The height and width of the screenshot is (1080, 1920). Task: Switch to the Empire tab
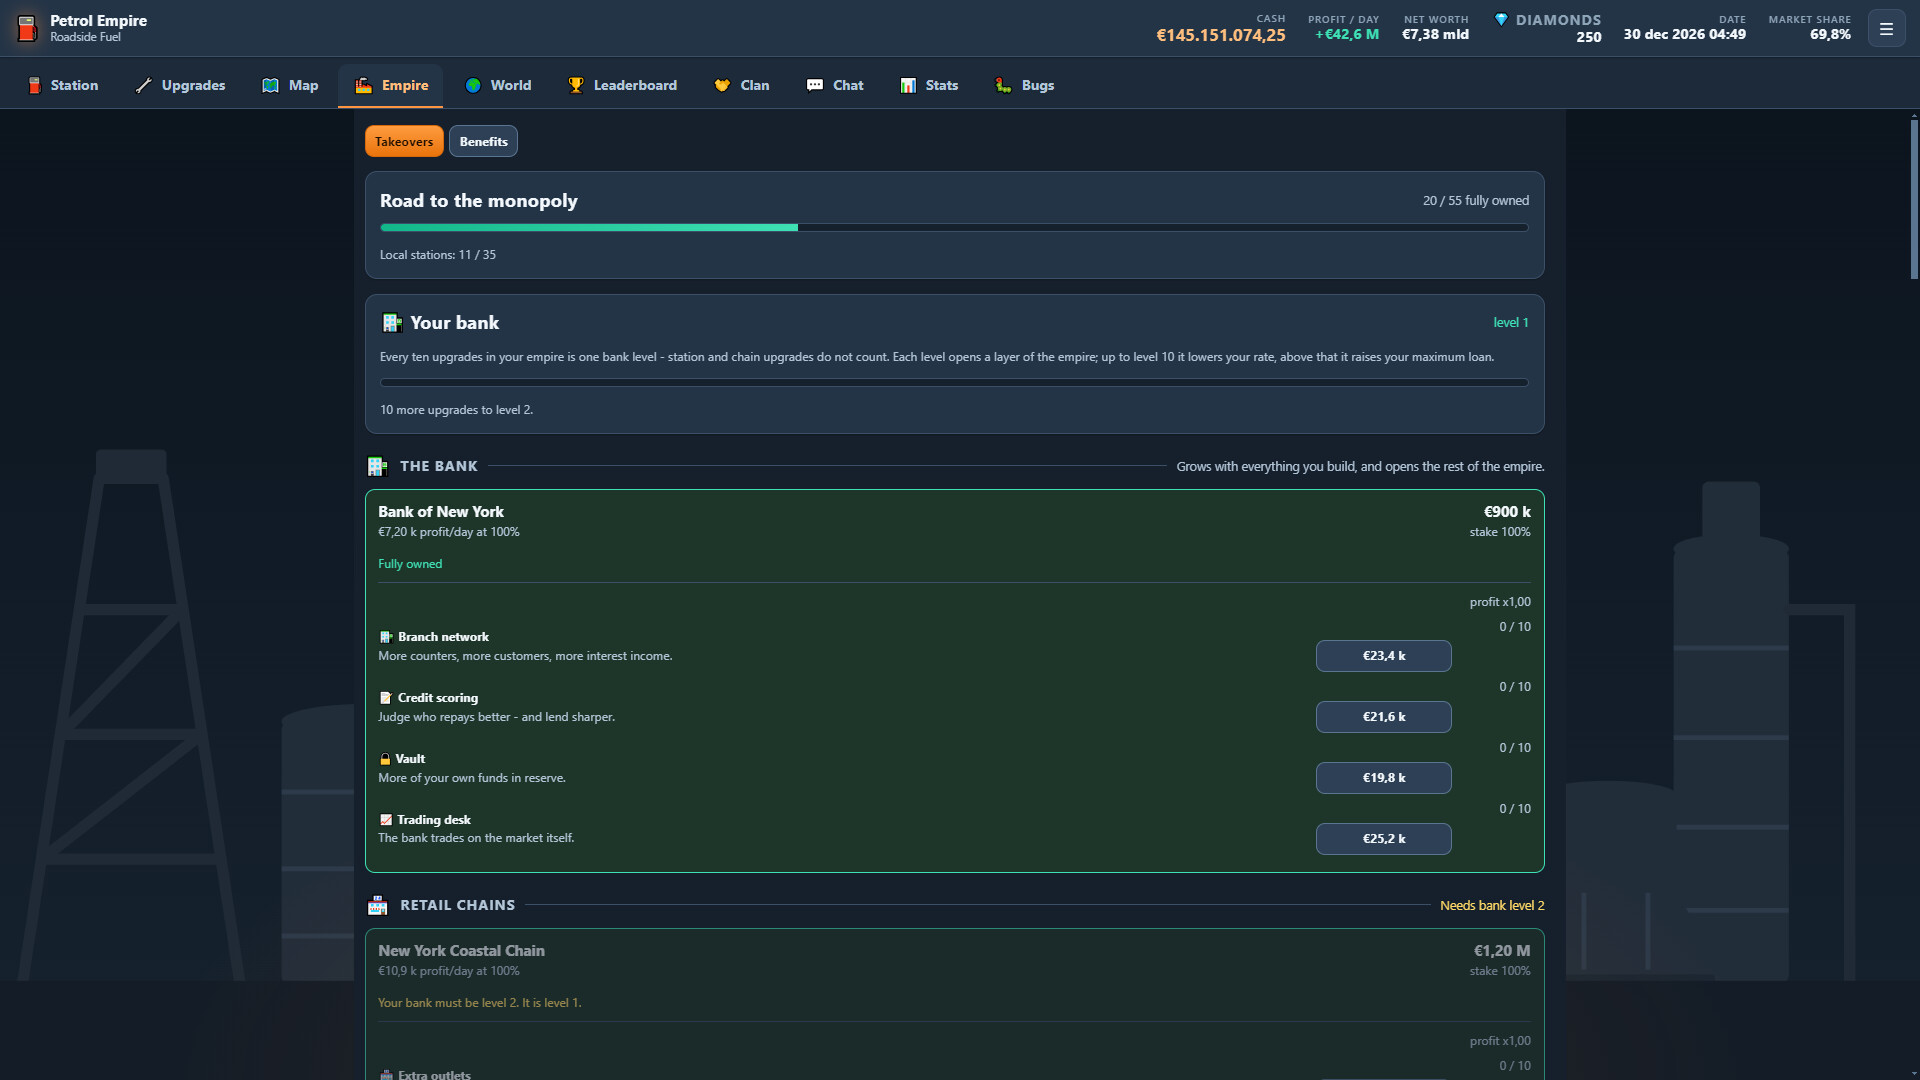click(x=391, y=85)
